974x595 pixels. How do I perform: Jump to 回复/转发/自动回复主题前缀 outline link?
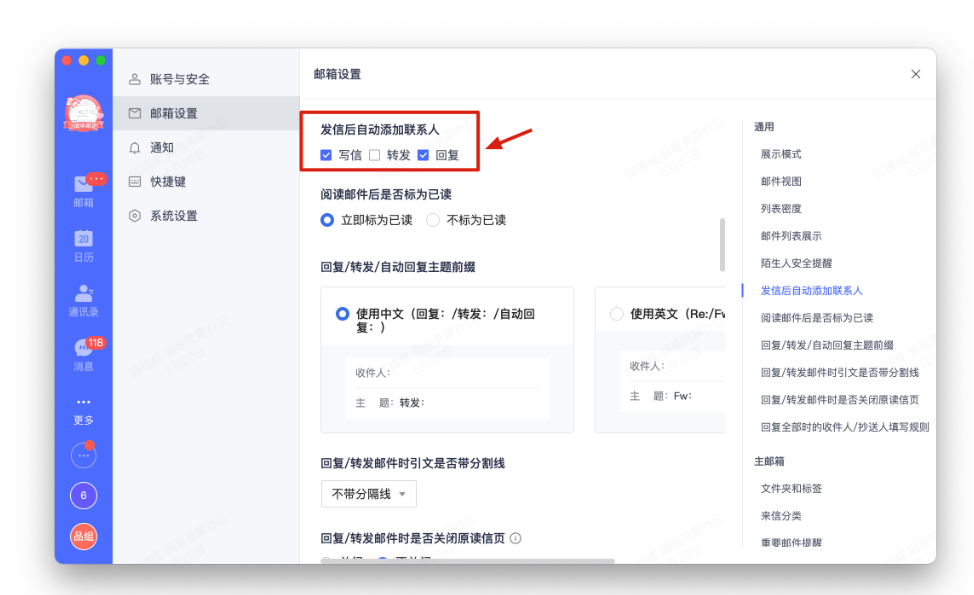[x=827, y=345]
